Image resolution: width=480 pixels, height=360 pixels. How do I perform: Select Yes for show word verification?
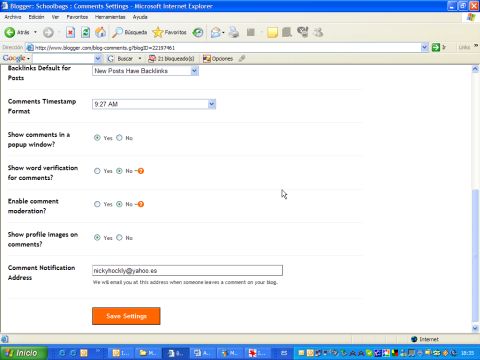pyautogui.click(x=97, y=171)
